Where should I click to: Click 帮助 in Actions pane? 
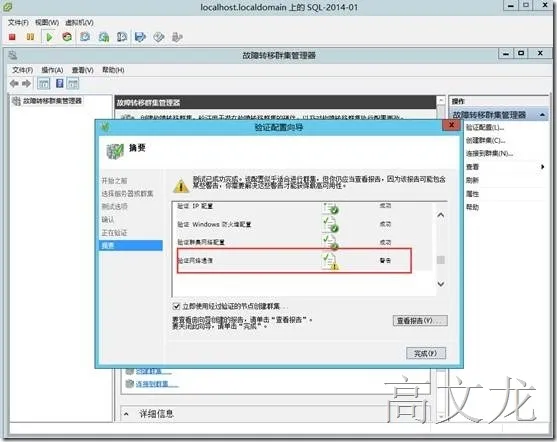(472, 207)
